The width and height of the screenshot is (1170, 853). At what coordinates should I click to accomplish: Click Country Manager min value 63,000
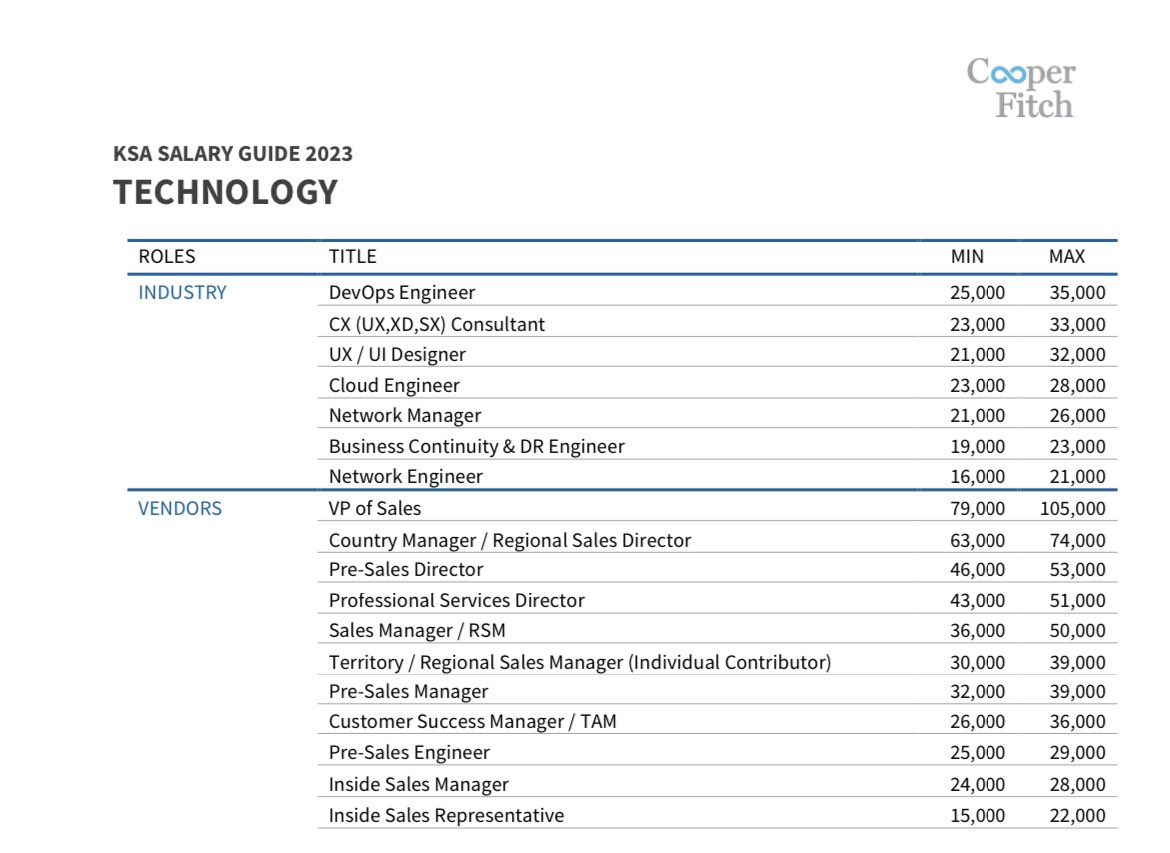click(x=977, y=540)
